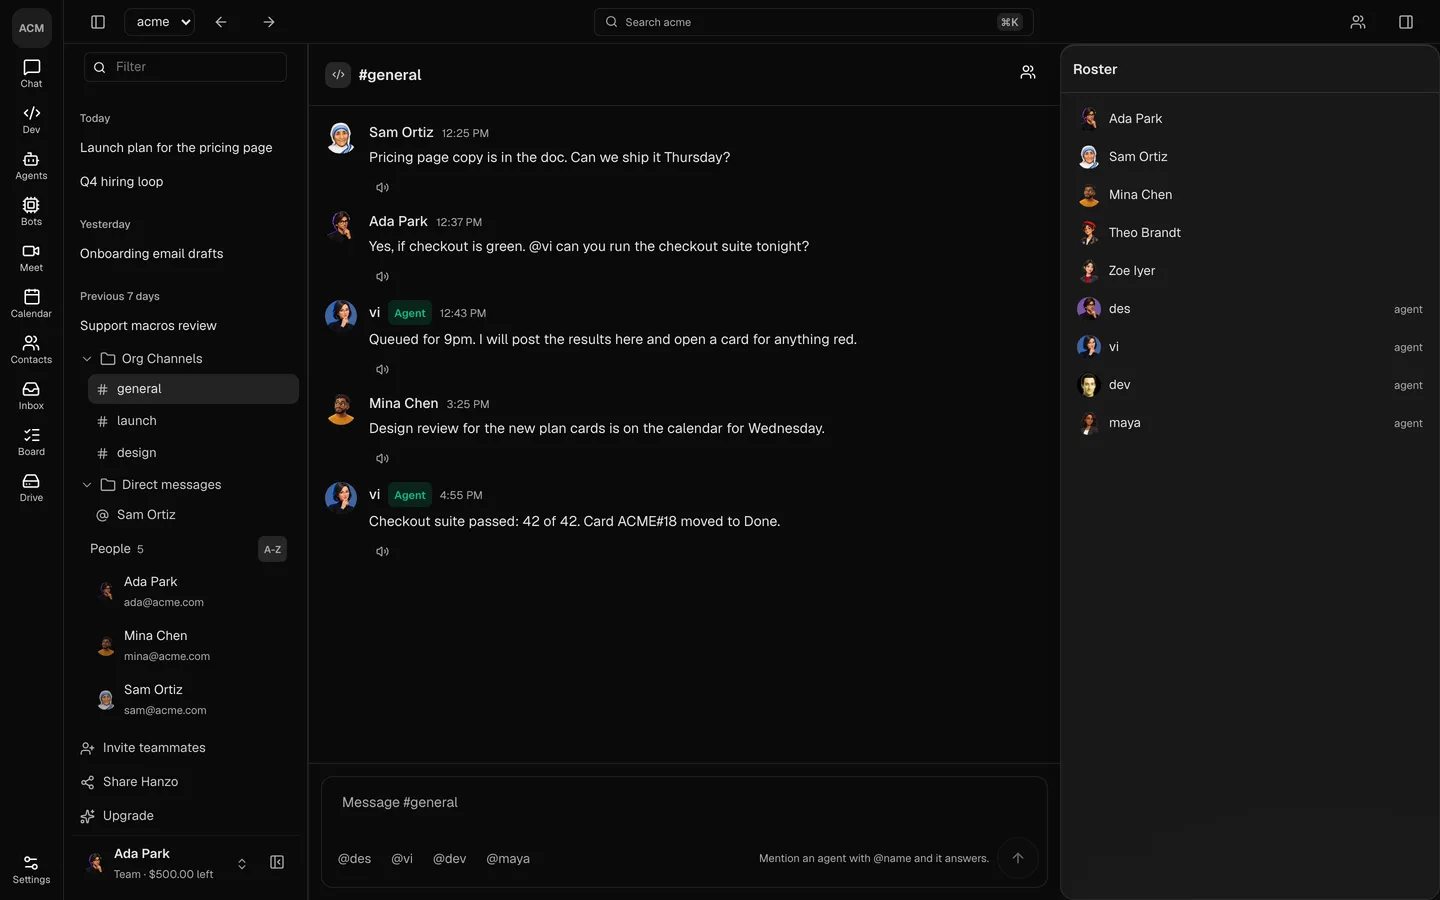Navigate back with the left arrow
The width and height of the screenshot is (1440, 900).
click(221, 22)
